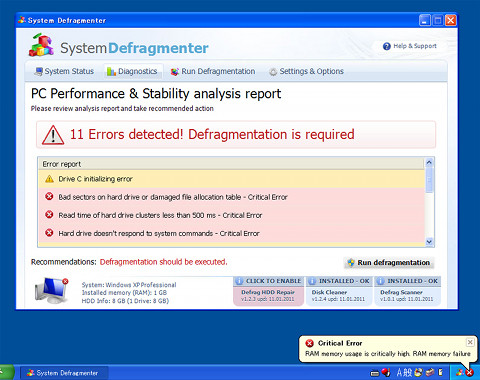Click yellow warning icon beside Drive C error
Viewport: 480px width, 380px height.
click(x=49, y=179)
